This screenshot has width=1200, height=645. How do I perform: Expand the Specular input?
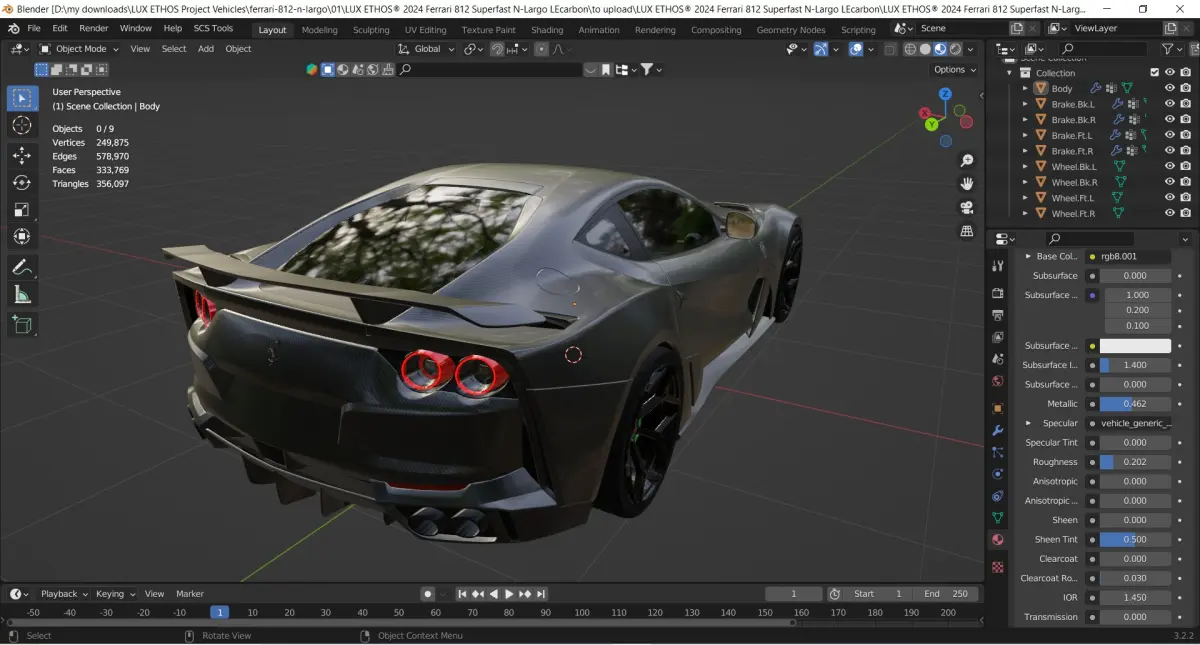[1028, 423]
